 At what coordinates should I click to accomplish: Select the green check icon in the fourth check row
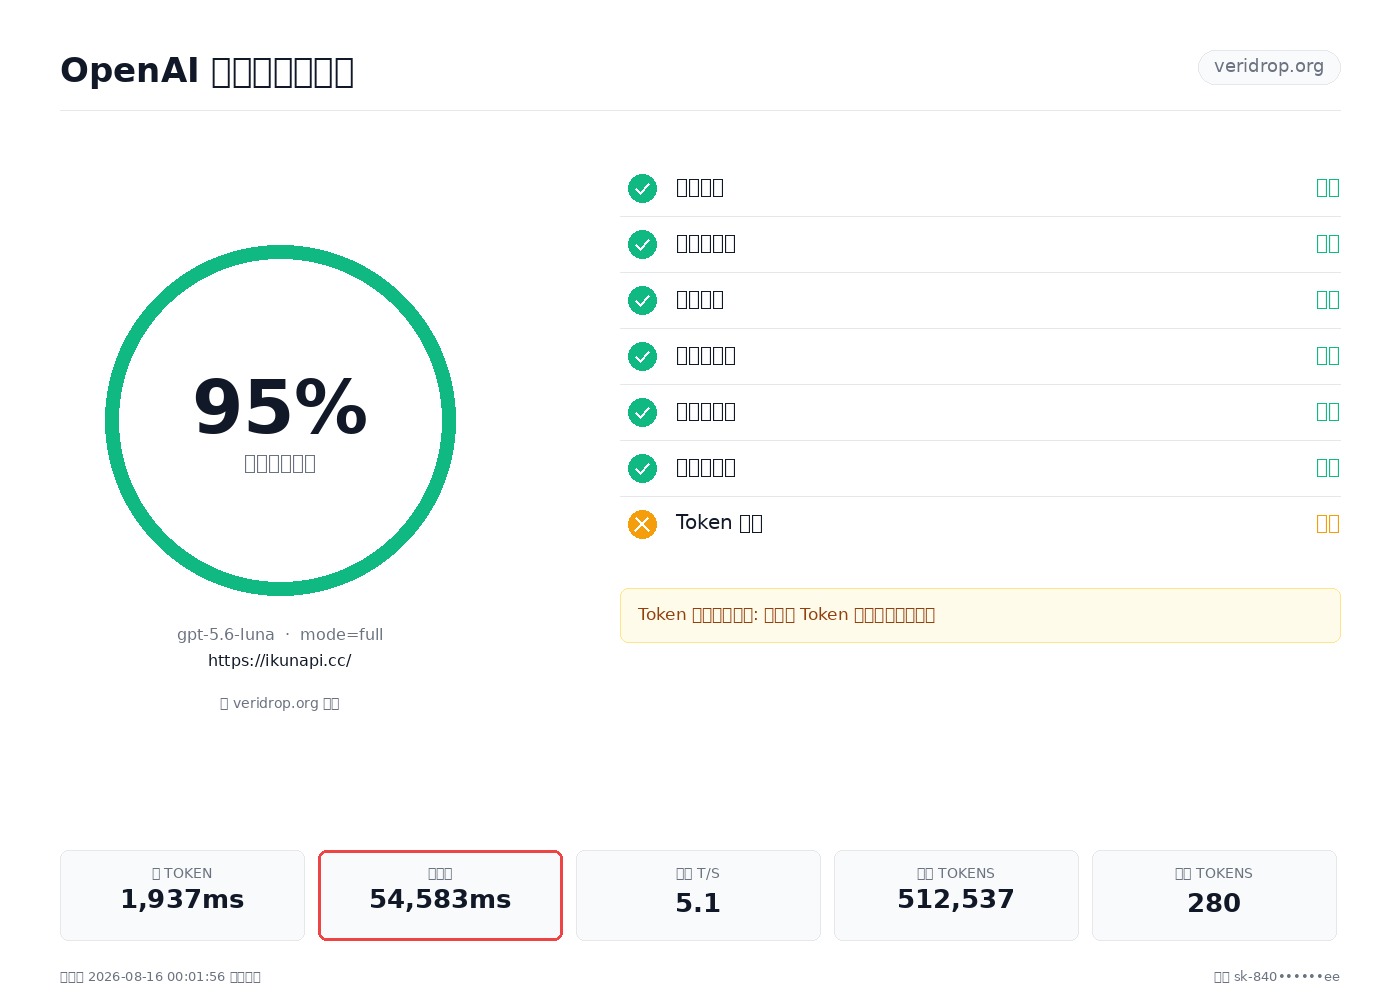coord(642,356)
